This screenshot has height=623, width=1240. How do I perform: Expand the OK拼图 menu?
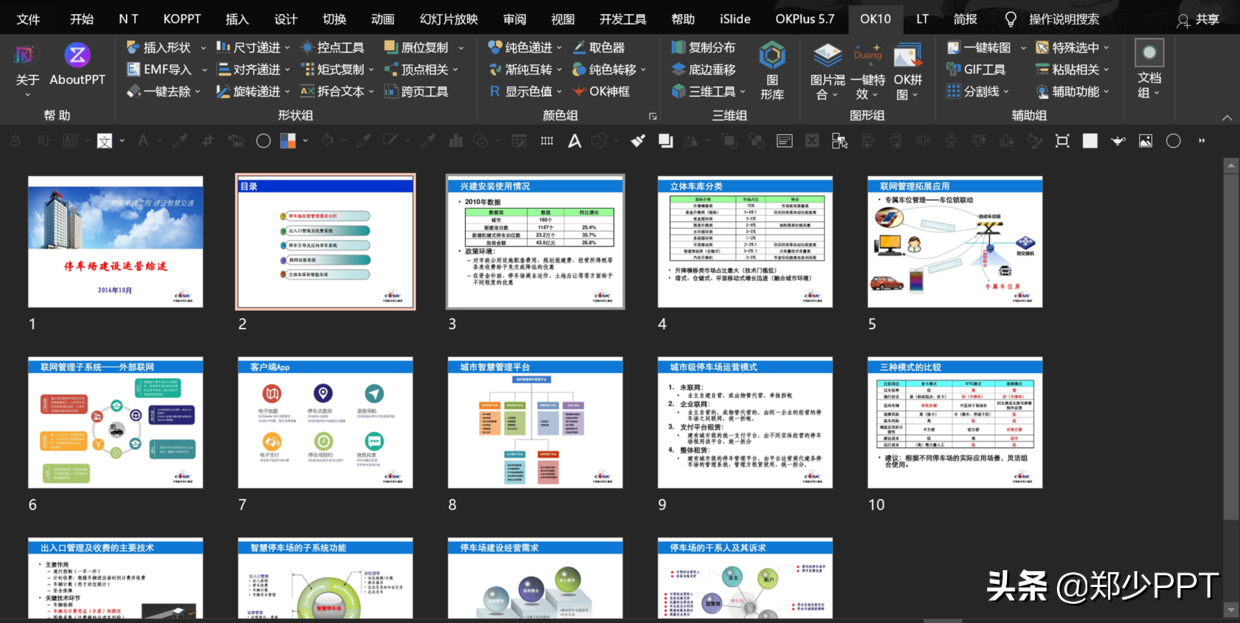[908, 72]
